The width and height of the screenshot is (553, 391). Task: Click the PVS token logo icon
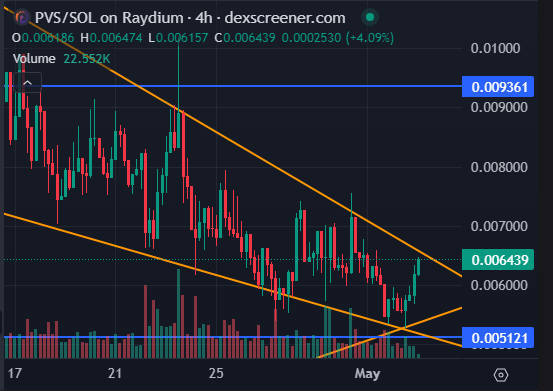(x=22, y=17)
